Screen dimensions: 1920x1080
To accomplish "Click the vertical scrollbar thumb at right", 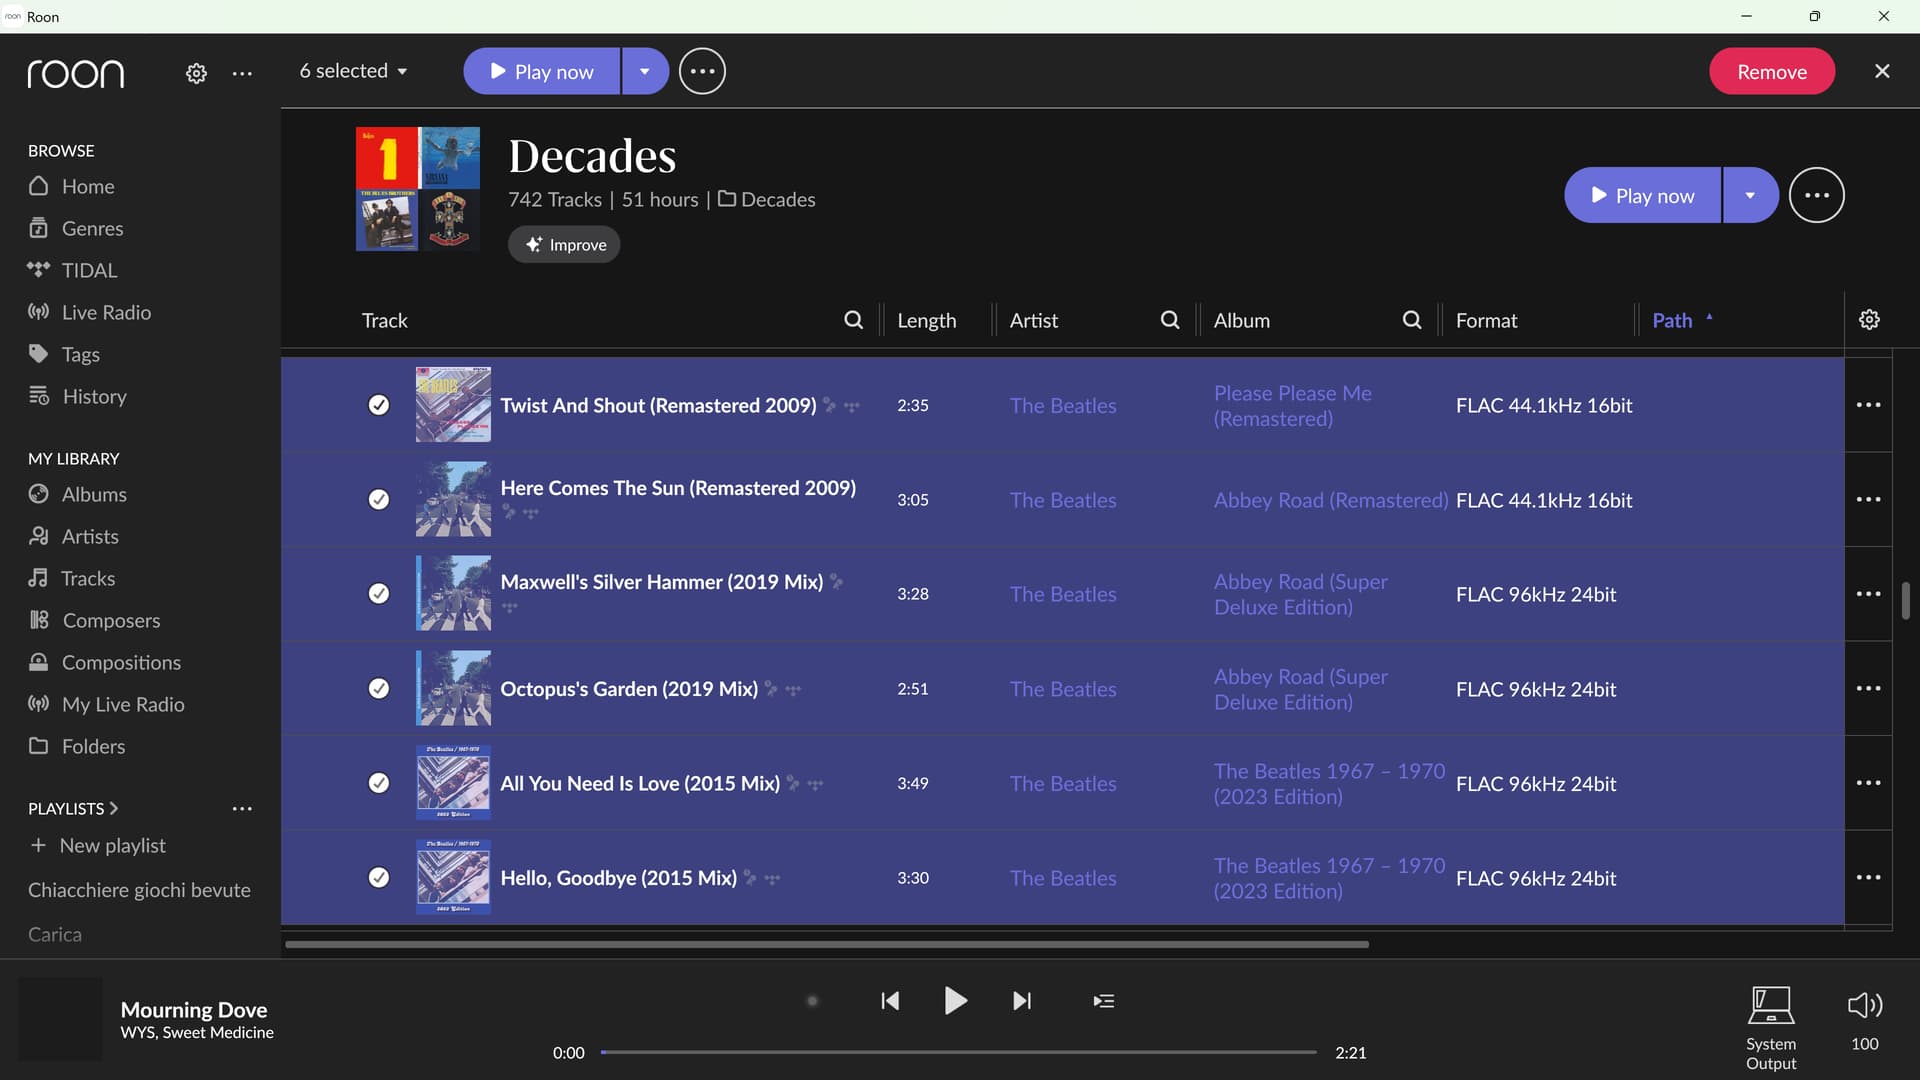I will pos(1905,601).
